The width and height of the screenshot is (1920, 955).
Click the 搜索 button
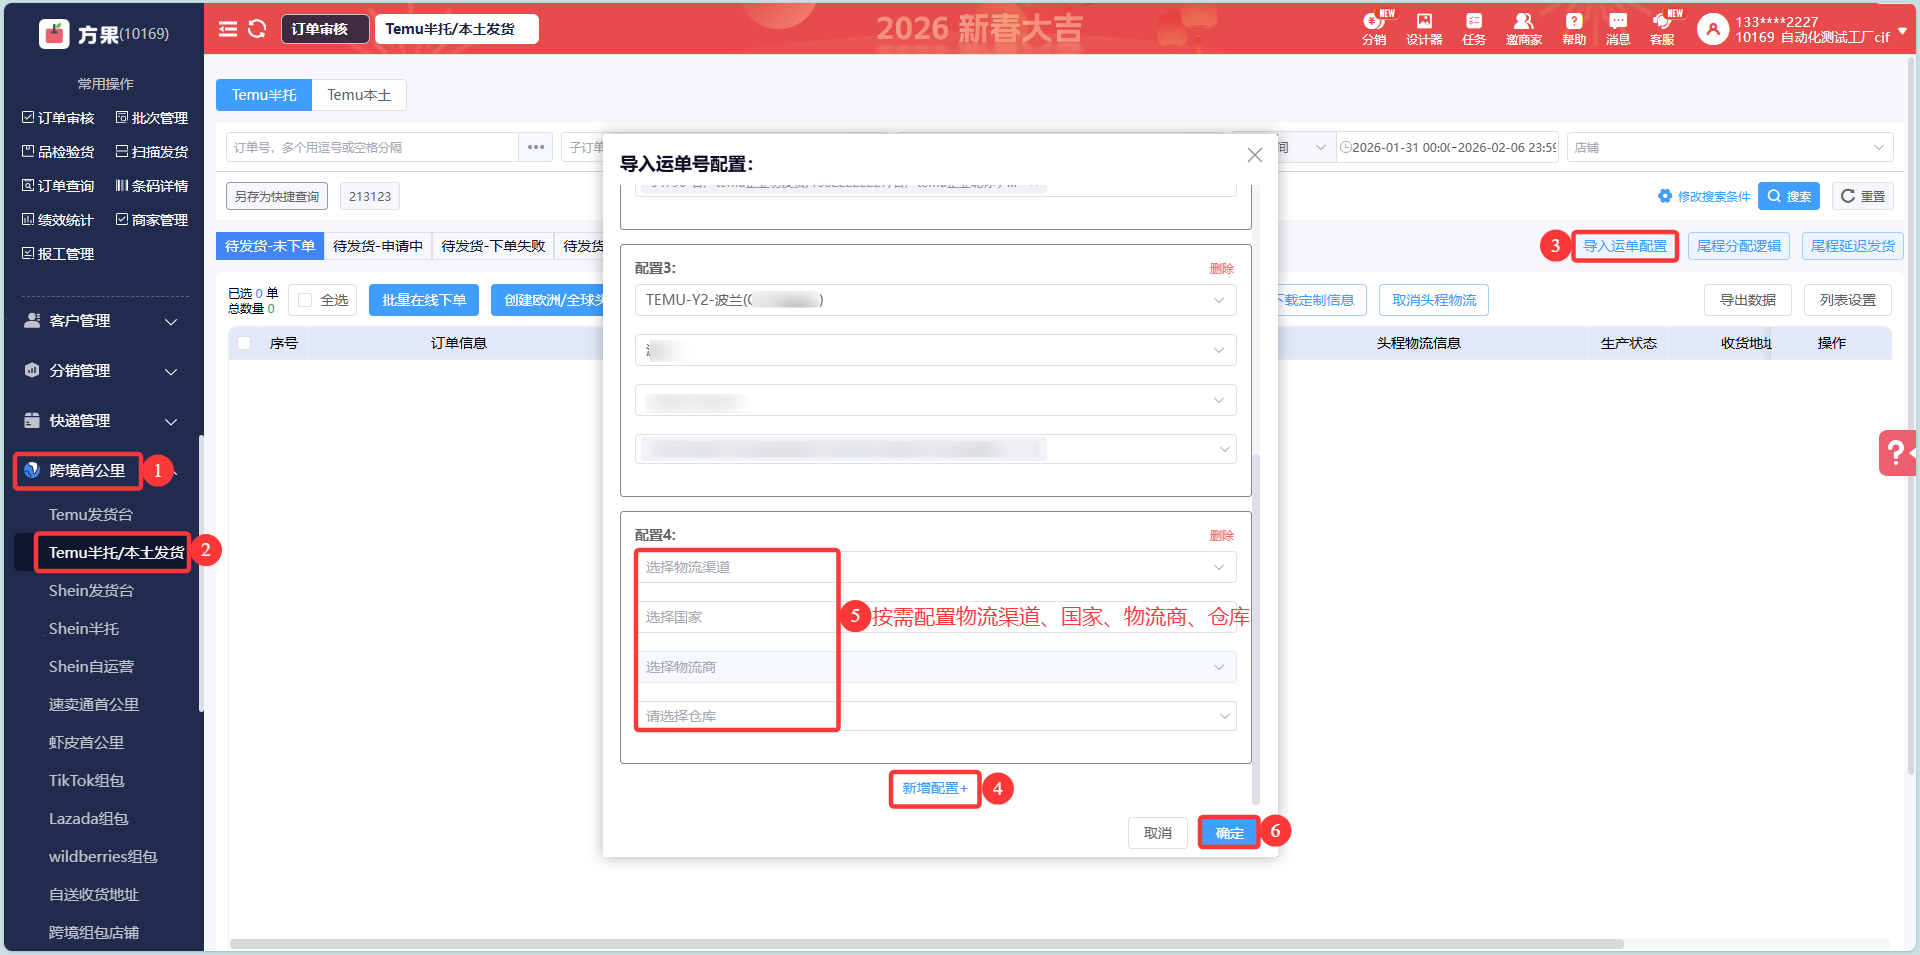[1789, 196]
